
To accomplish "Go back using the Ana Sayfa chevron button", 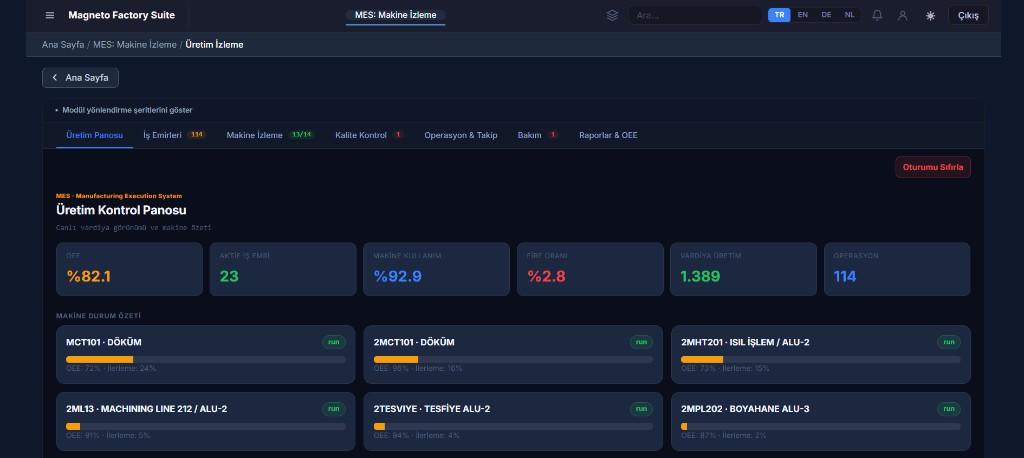I will click(81, 77).
